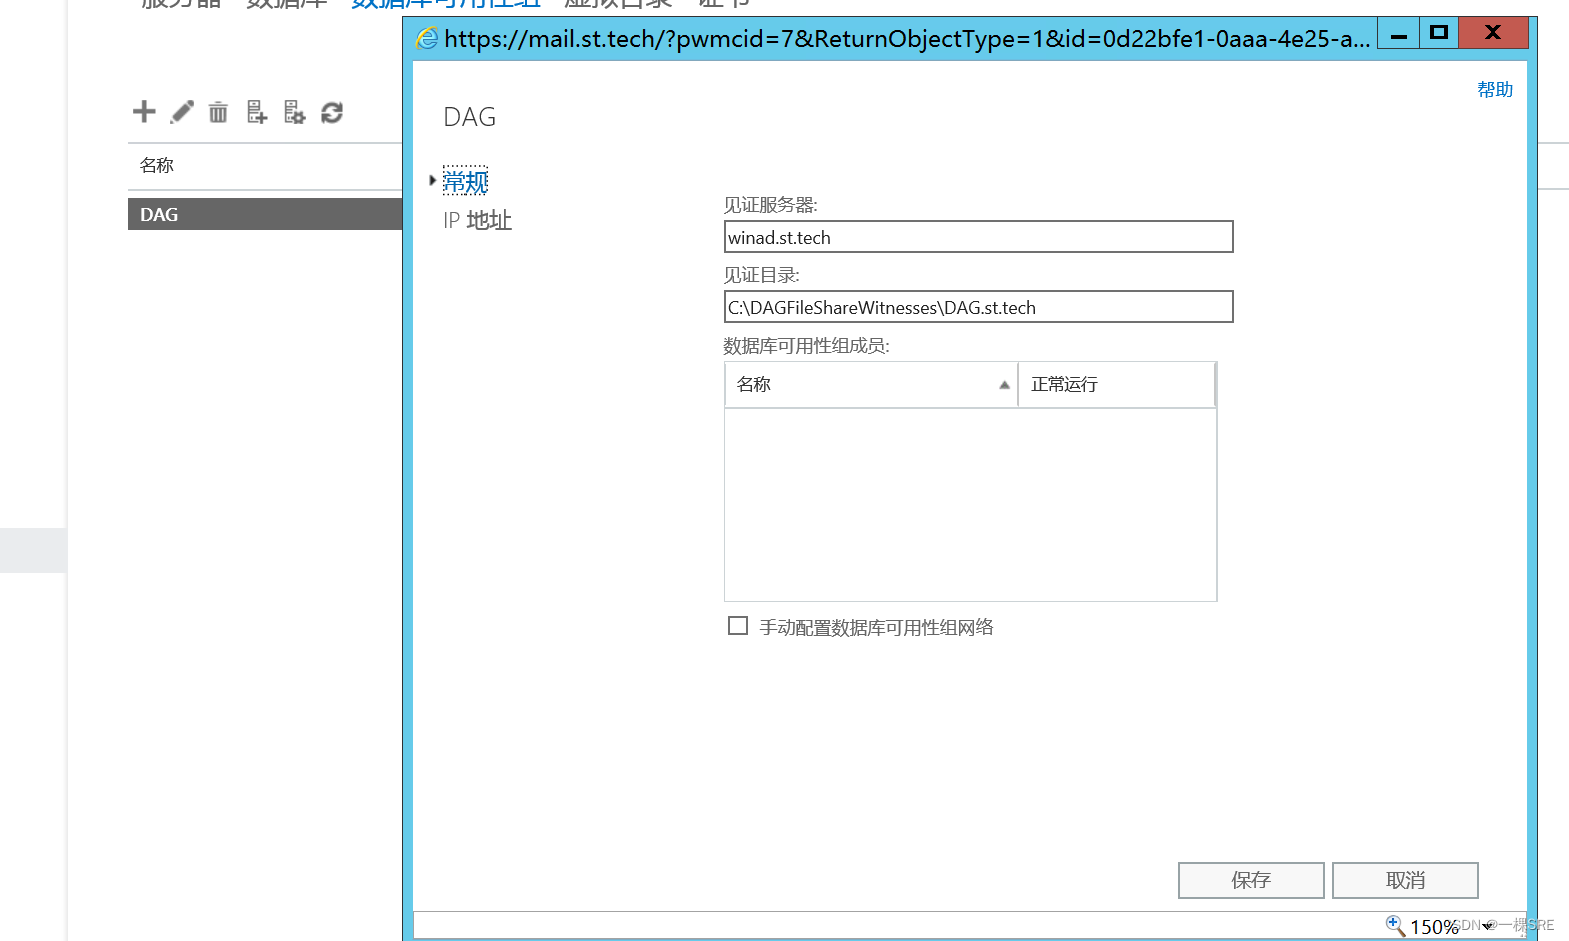Click the 取消 button

point(1405,880)
